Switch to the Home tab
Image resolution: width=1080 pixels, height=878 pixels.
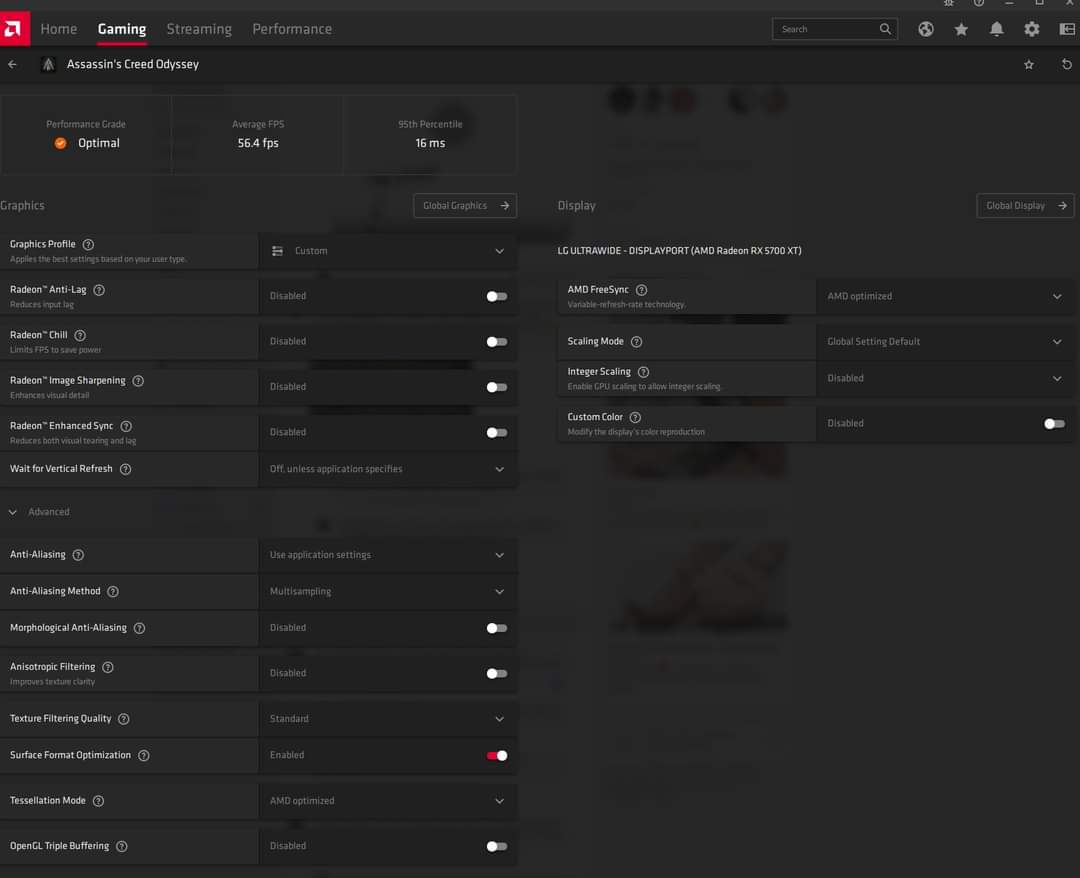[x=59, y=29]
